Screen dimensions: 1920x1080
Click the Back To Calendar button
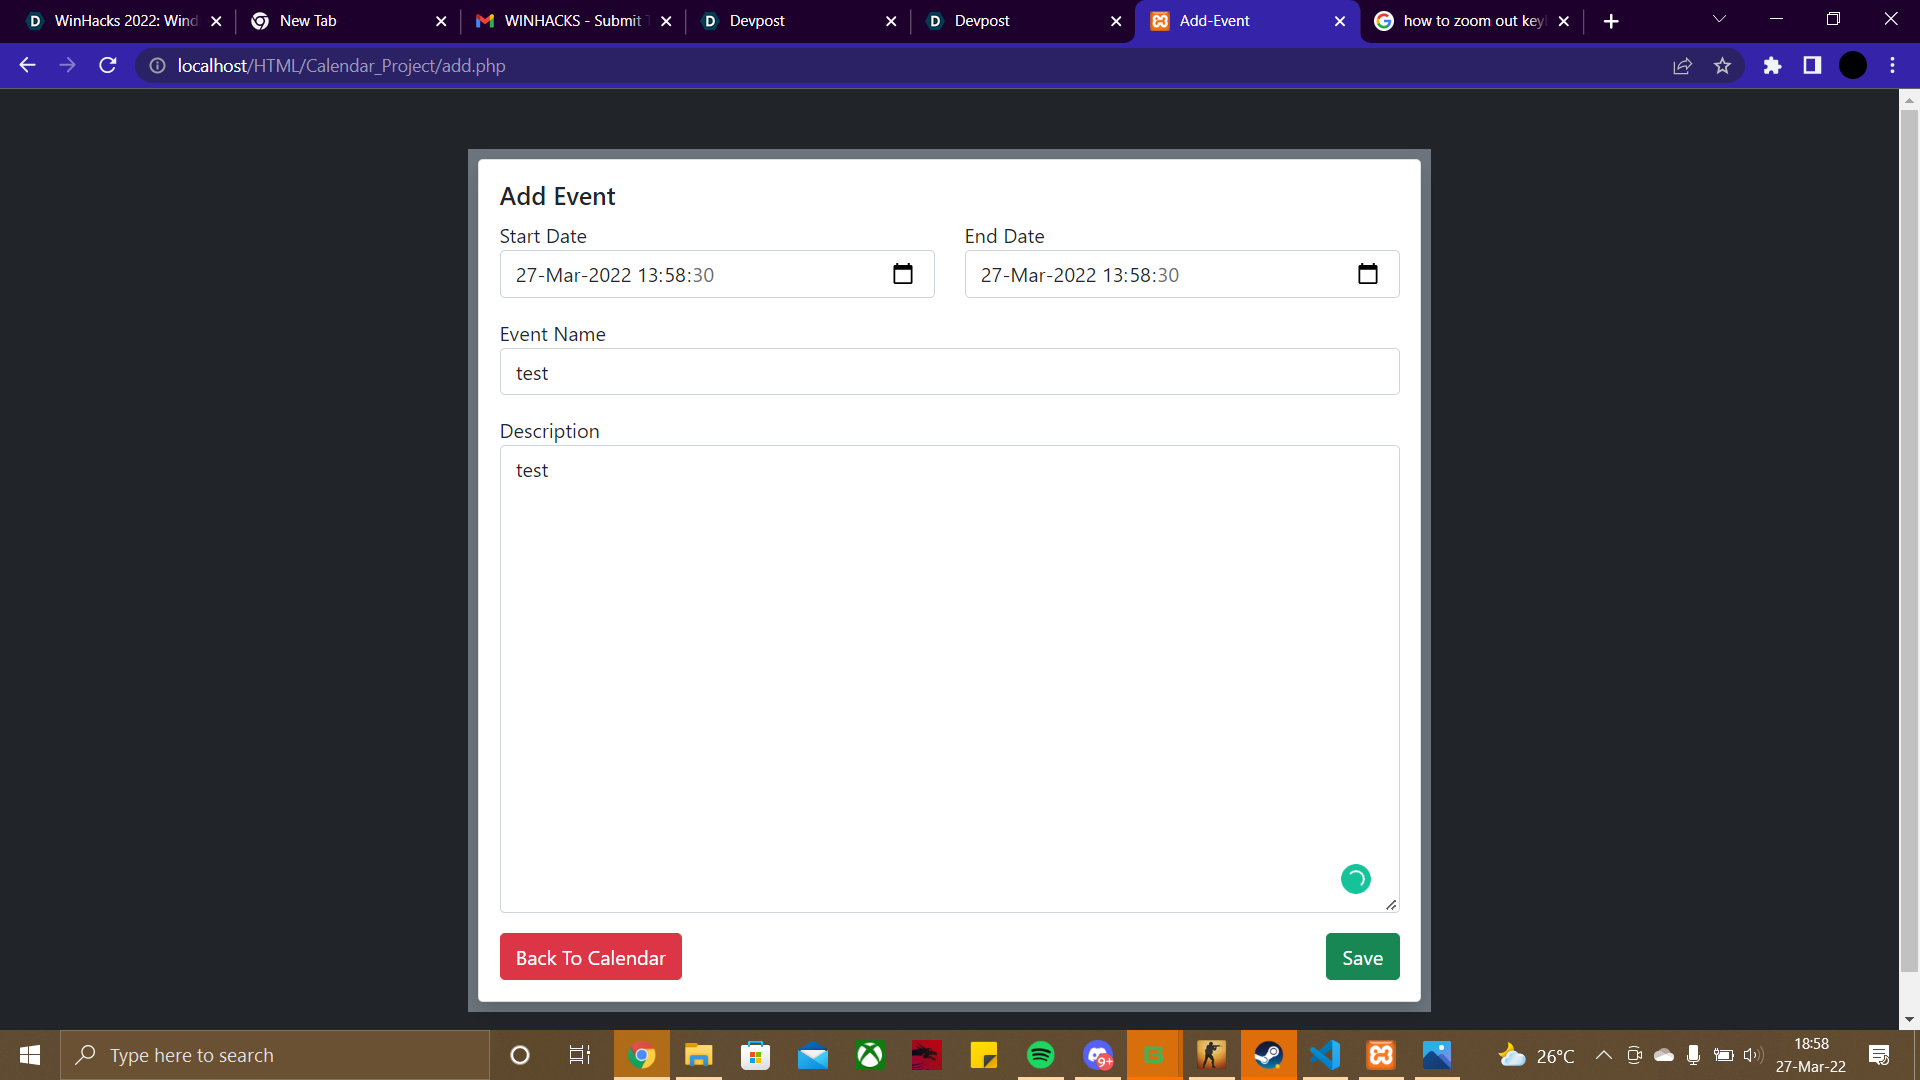pyautogui.click(x=590, y=957)
